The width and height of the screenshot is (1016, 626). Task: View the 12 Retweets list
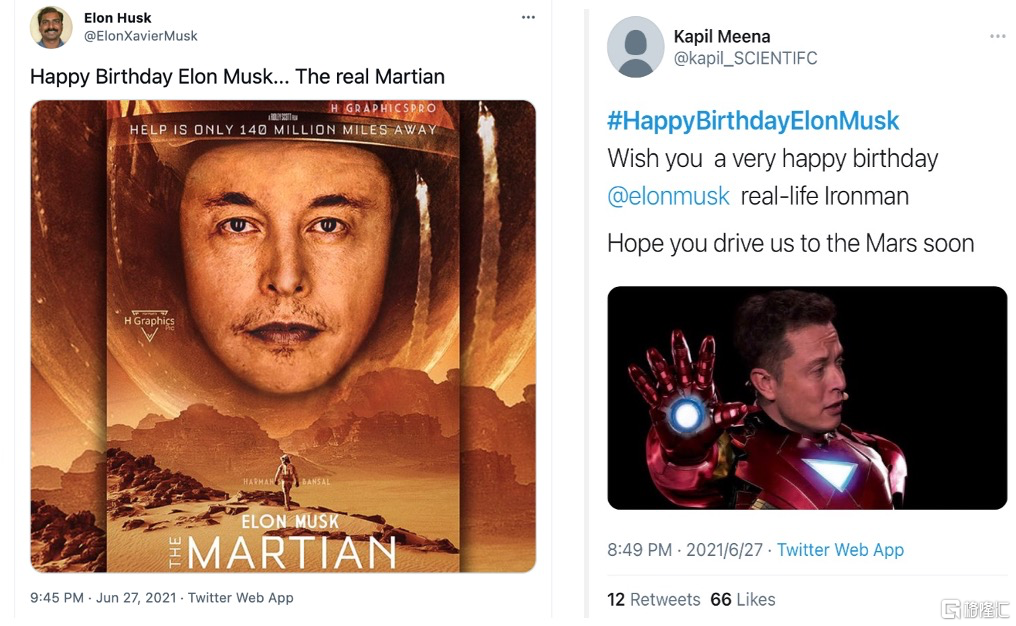(x=653, y=600)
